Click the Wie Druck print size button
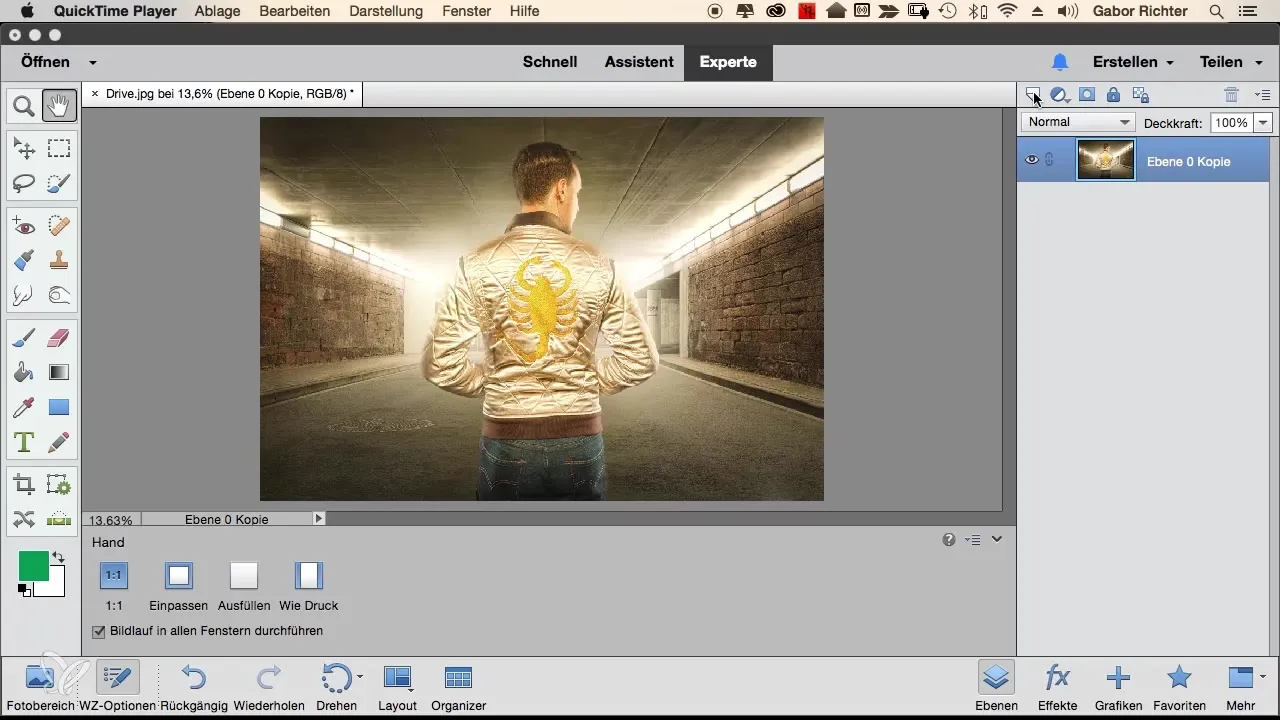 coord(309,575)
